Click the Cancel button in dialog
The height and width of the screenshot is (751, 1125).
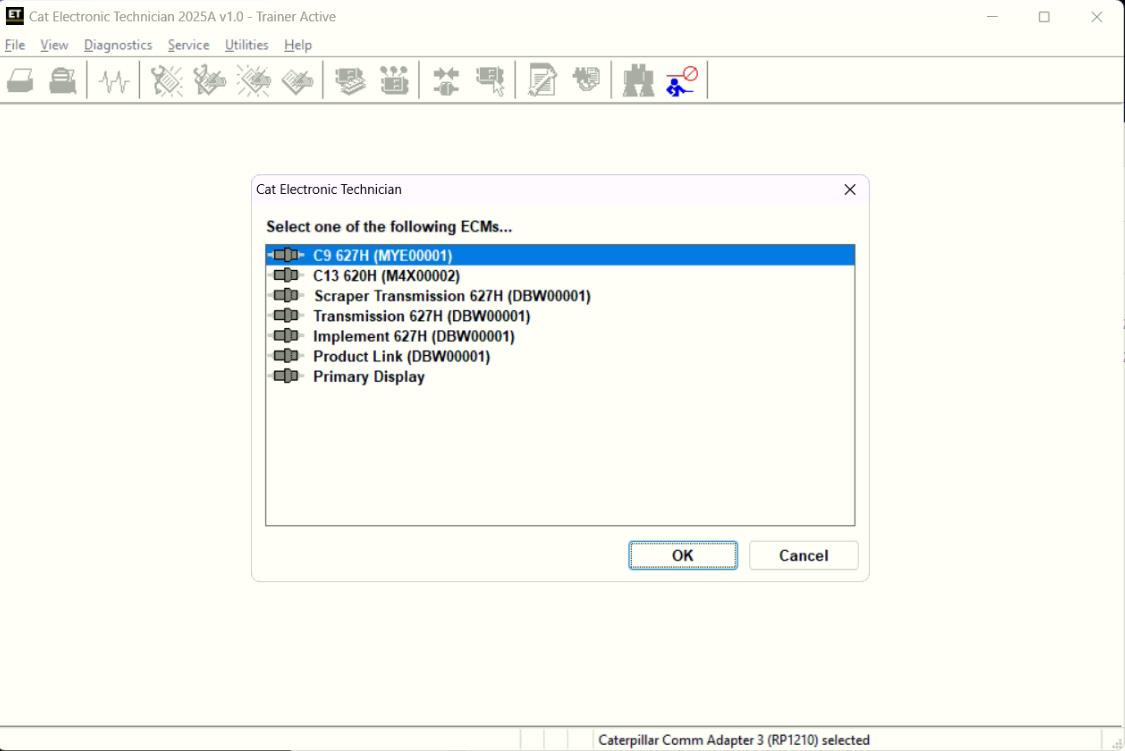tap(803, 555)
